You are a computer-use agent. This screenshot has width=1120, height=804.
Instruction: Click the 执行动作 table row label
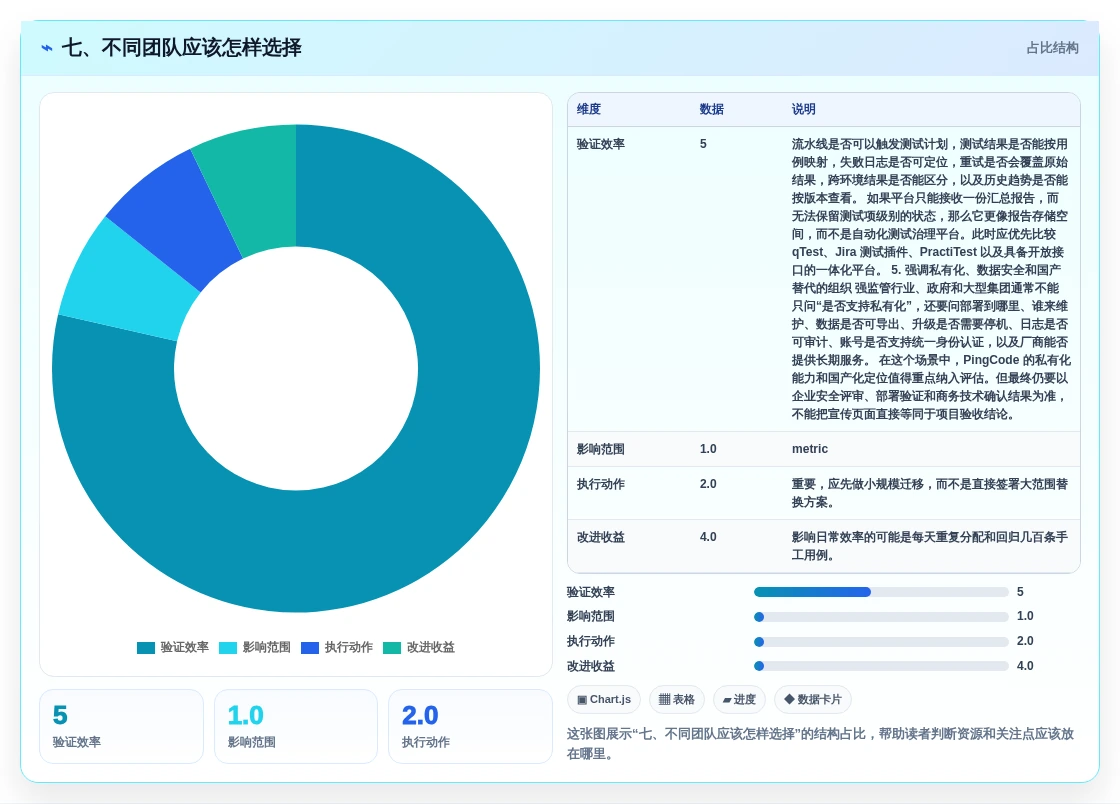pos(601,484)
